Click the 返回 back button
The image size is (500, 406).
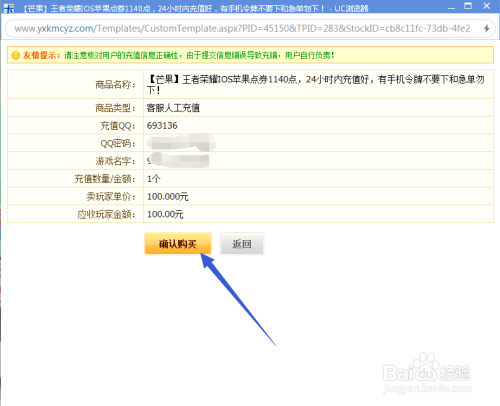(x=242, y=244)
